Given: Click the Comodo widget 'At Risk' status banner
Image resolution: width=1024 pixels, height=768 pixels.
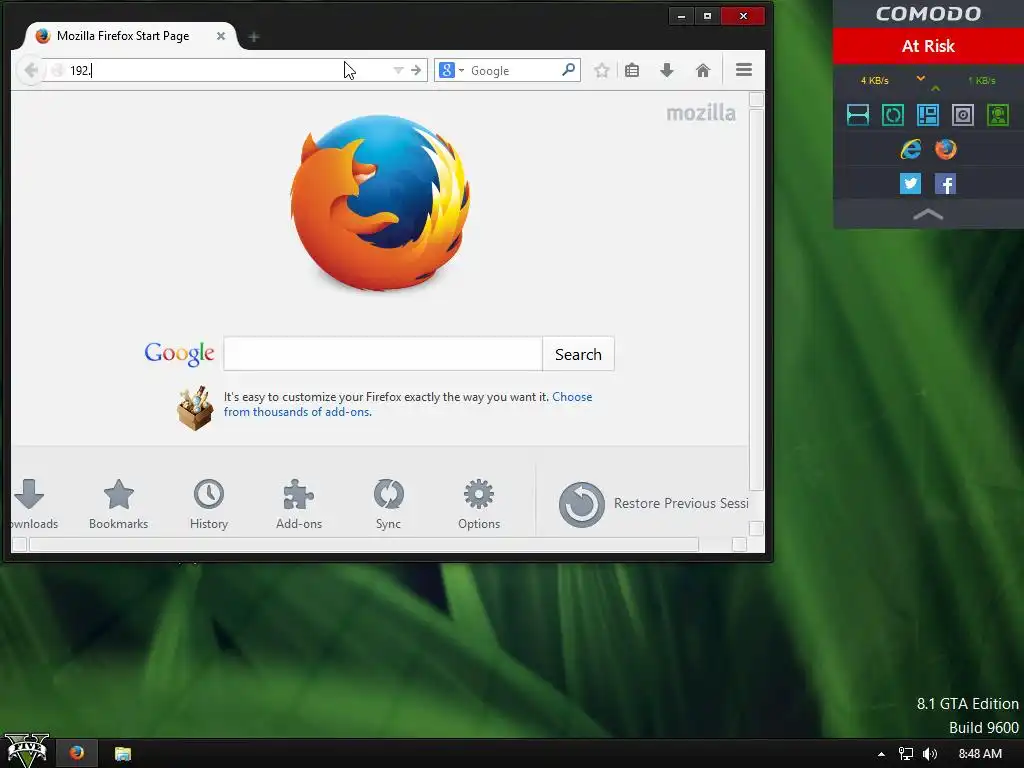Looking at the screenshot, I should coord(928,46).
